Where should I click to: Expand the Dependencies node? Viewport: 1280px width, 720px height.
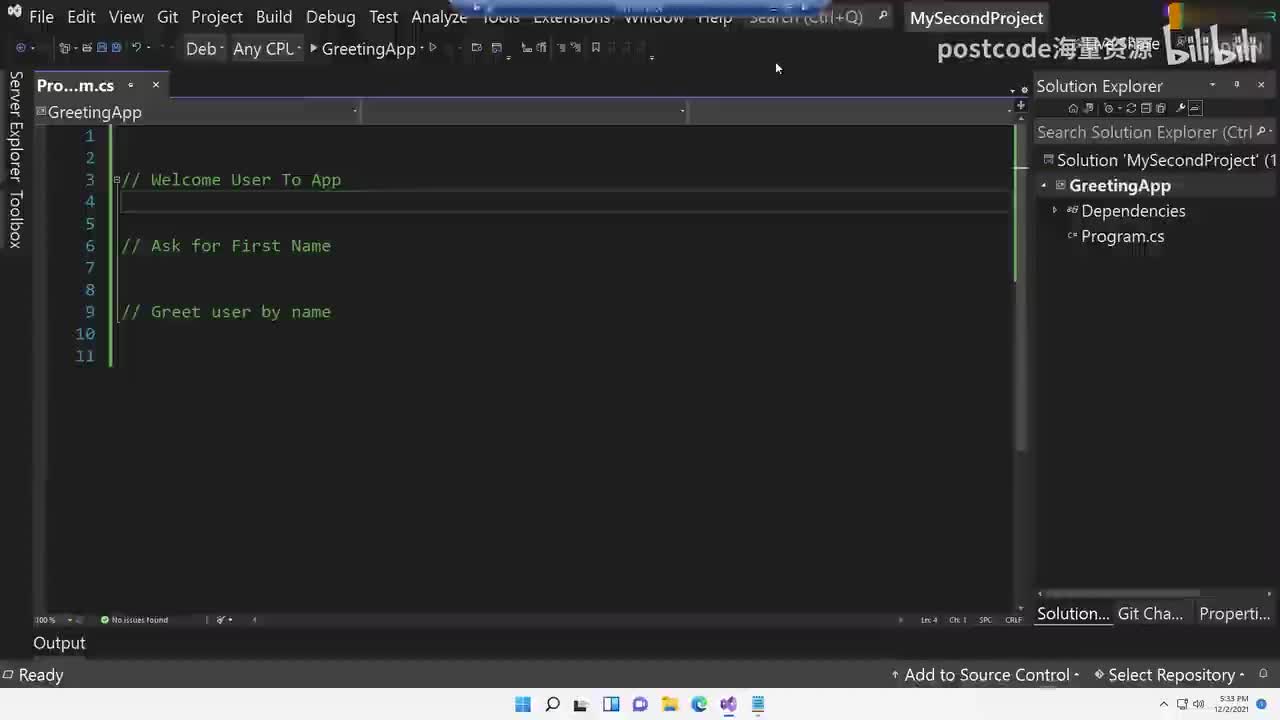(x=1054, y=211)
